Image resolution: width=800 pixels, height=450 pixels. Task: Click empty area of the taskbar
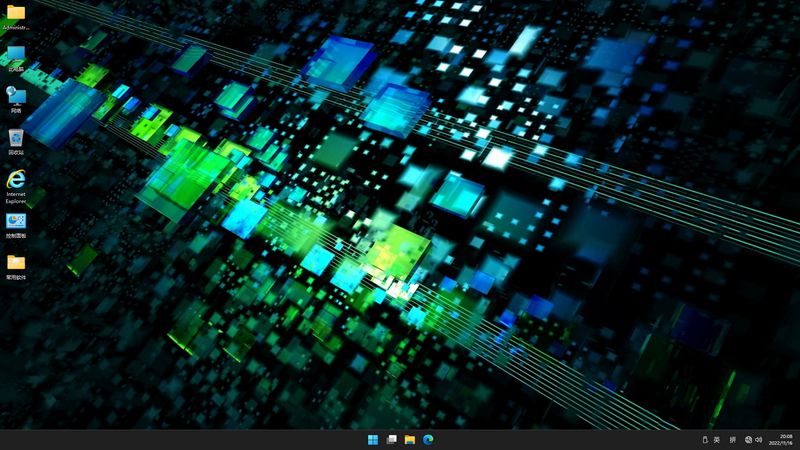[x=200, y=440]
